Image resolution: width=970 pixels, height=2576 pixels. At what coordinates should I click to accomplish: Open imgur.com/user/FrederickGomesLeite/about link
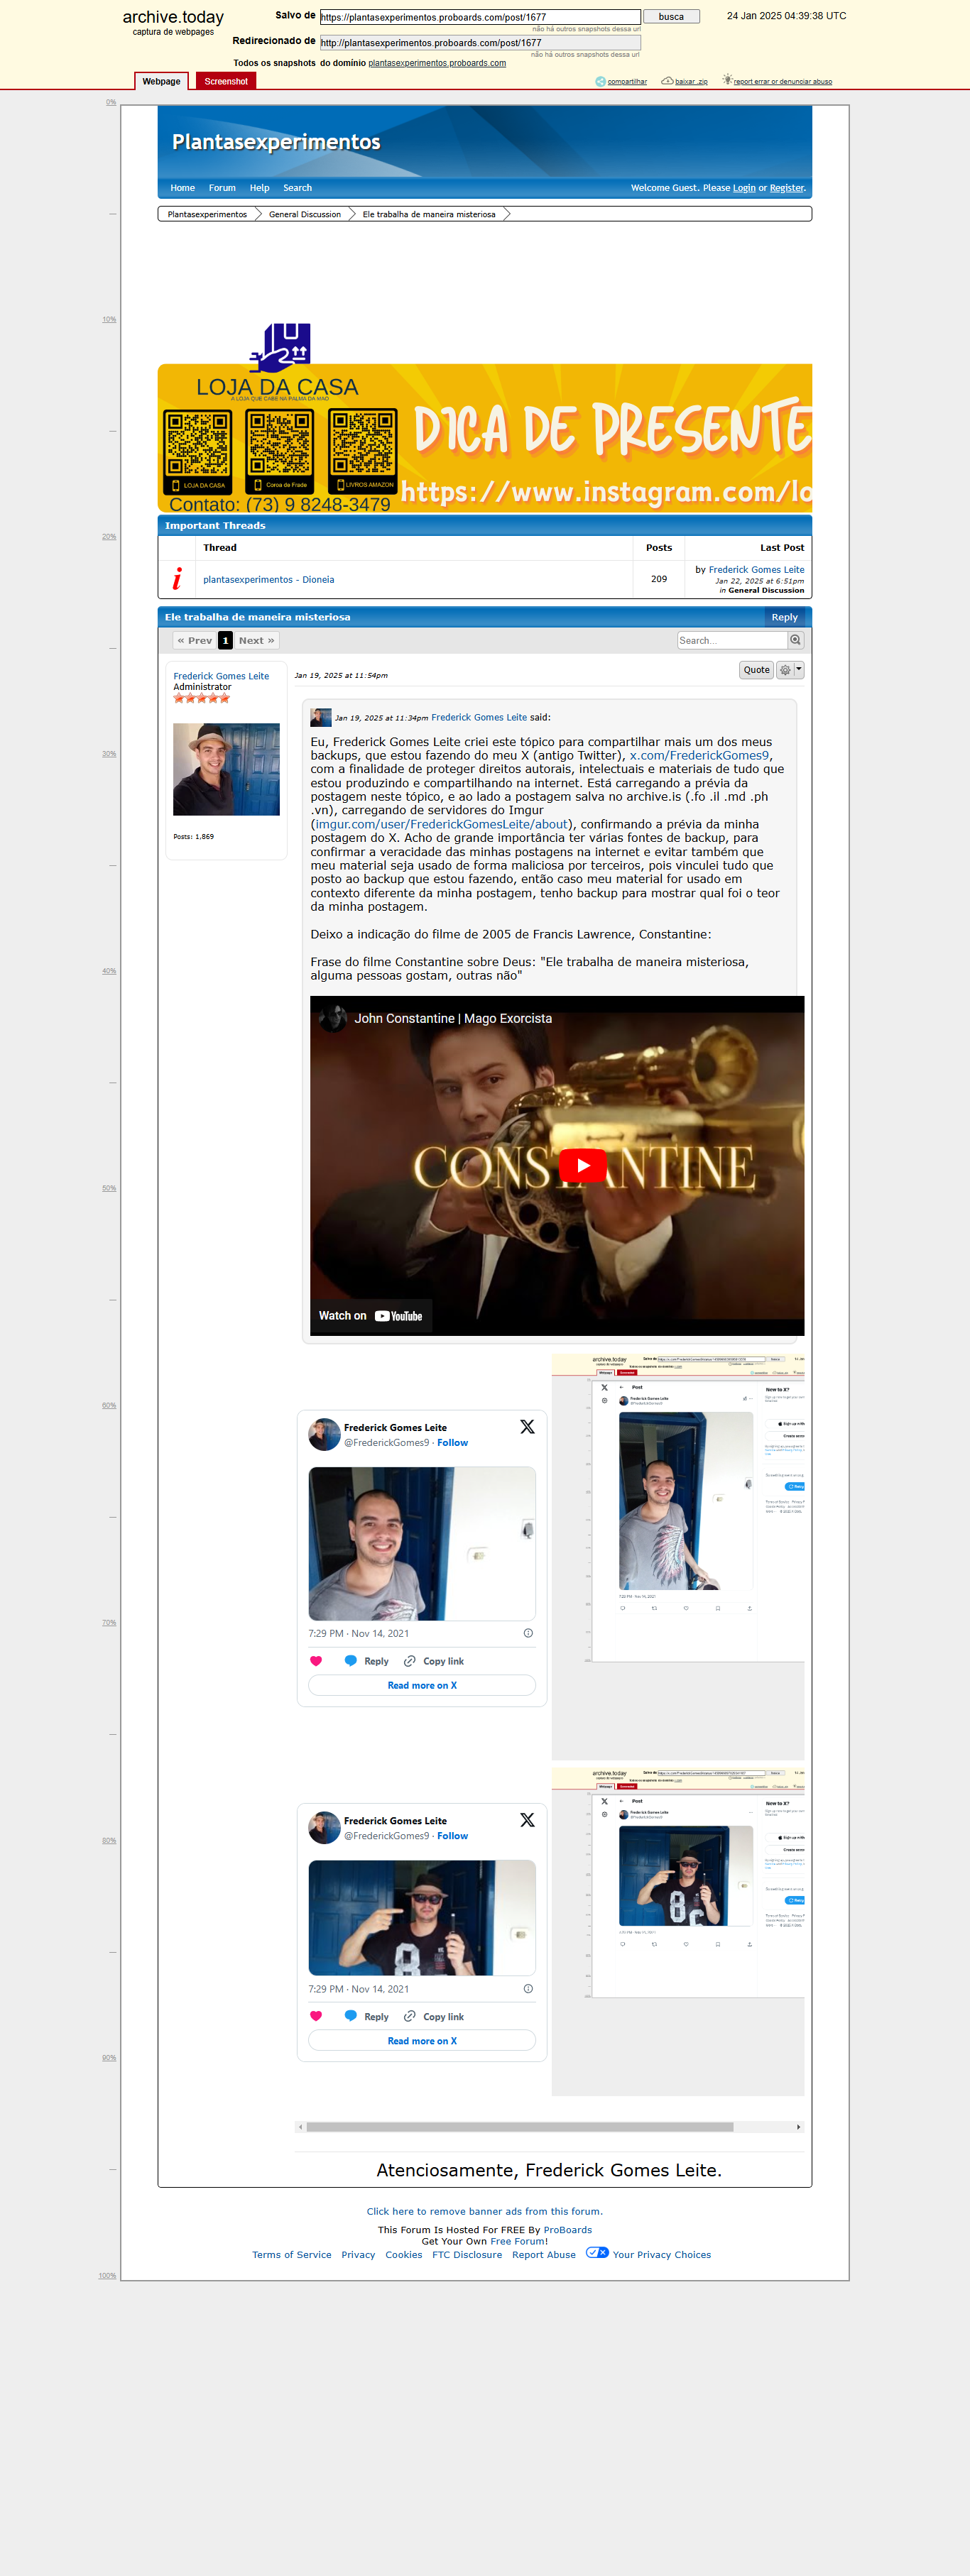pyautogui.click(x=441, y=824)
